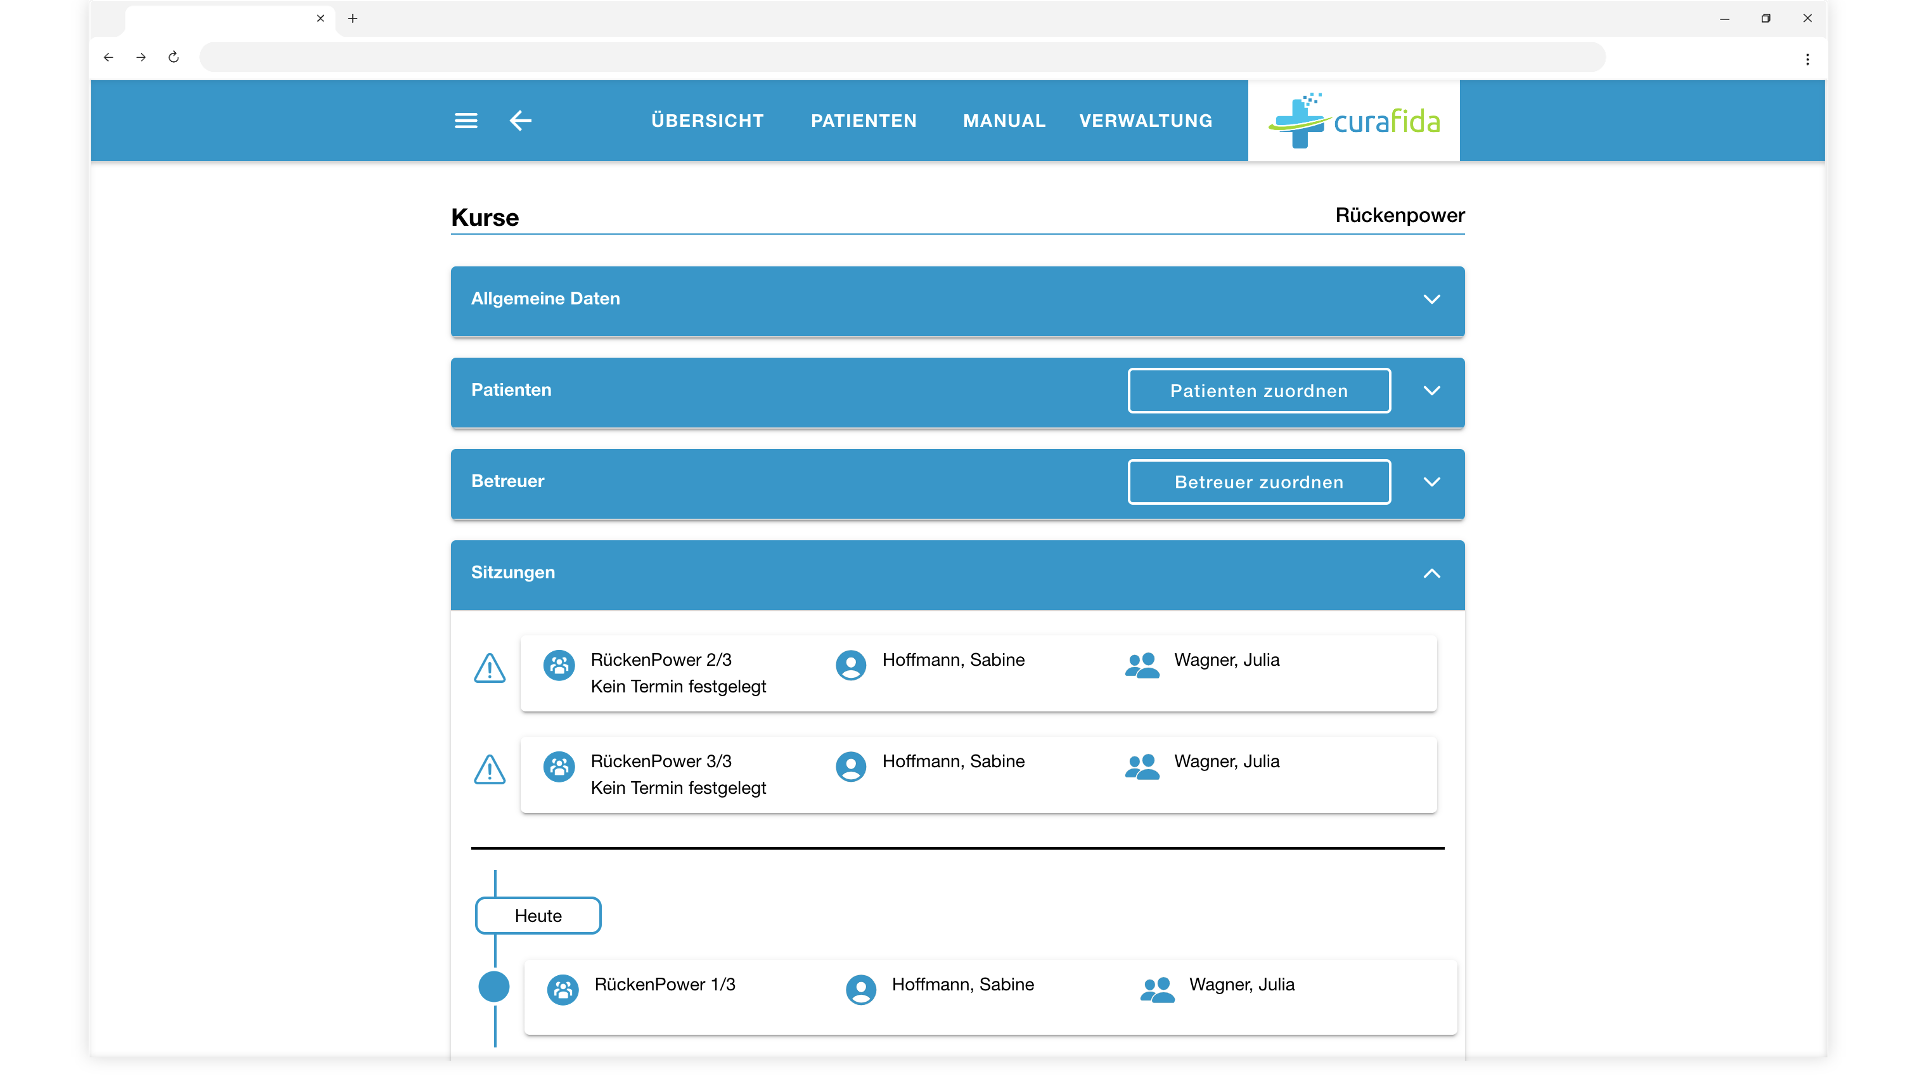Open the RückenPower 1/3 session title
This screenshot has height=1080, width=1920.
(665, 985)
